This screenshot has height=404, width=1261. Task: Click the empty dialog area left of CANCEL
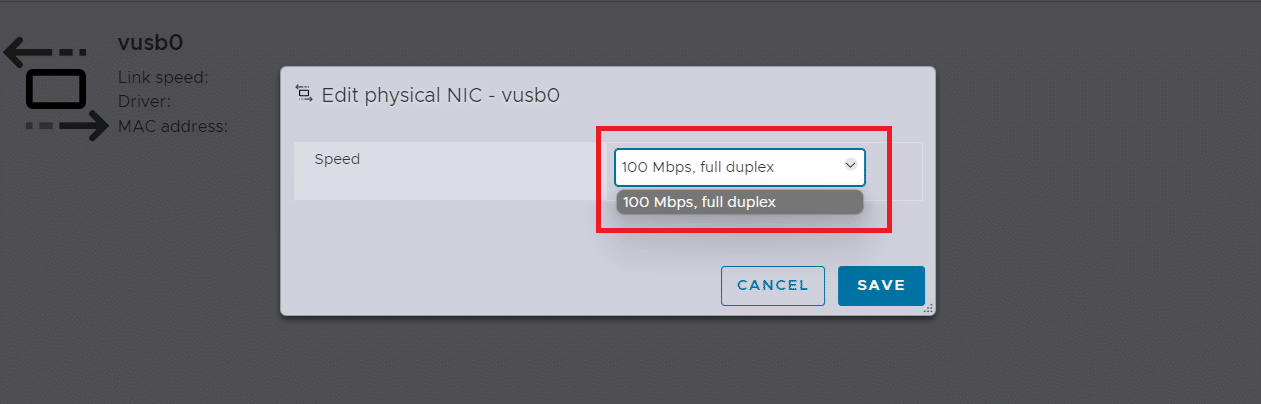coord(500,285)
